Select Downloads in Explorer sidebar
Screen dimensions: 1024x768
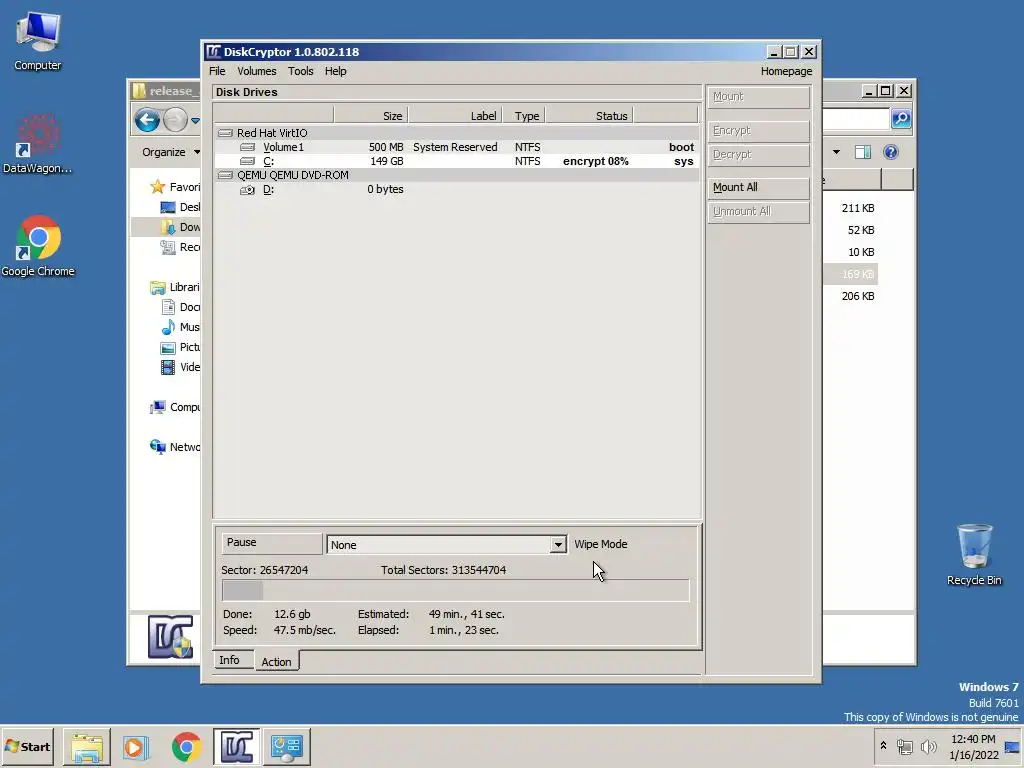pyautogui.click(x=180, y=227)
